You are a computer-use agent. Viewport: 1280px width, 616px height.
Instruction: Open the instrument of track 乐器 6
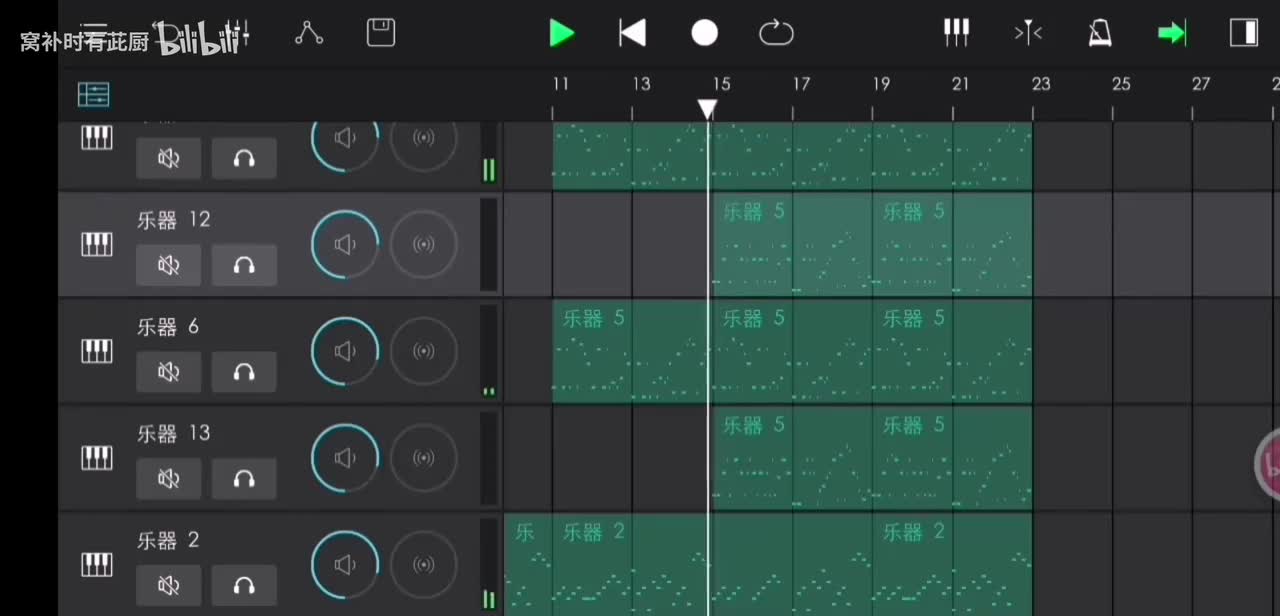(x=97, y=351)
